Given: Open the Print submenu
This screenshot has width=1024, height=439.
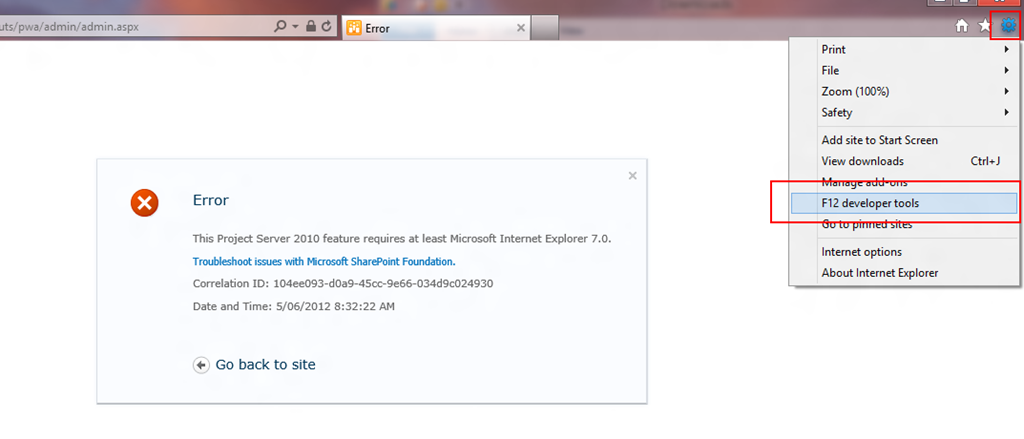Looking at the screenshot, I should (x=904, y=50).
